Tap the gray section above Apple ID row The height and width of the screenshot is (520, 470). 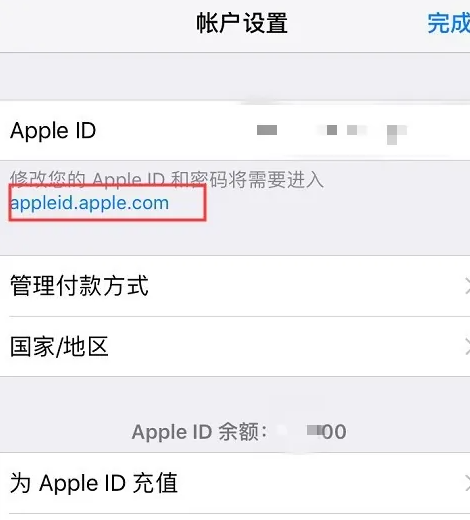pyautogui.click(x=235, y=77)
